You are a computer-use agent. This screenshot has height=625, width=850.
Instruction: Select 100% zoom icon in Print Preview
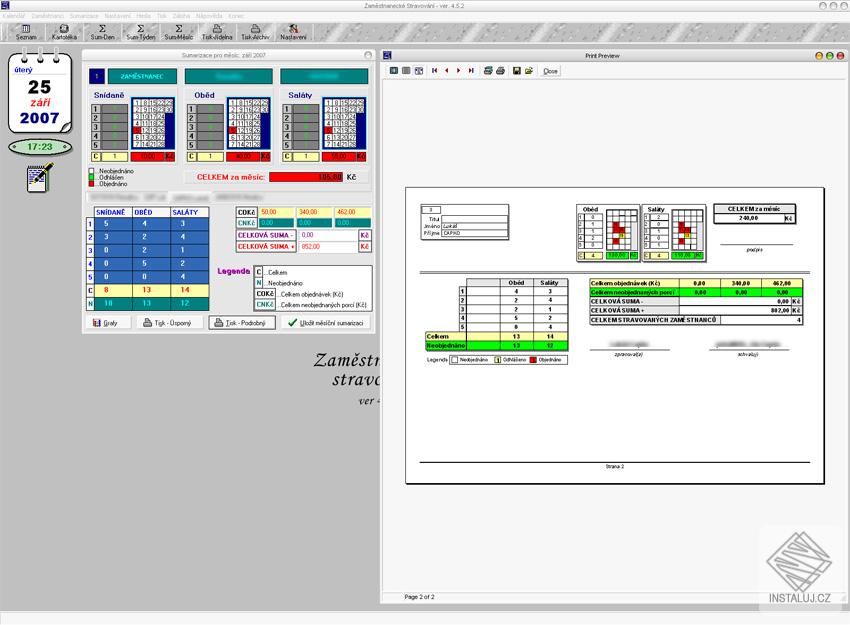point(406,70)
